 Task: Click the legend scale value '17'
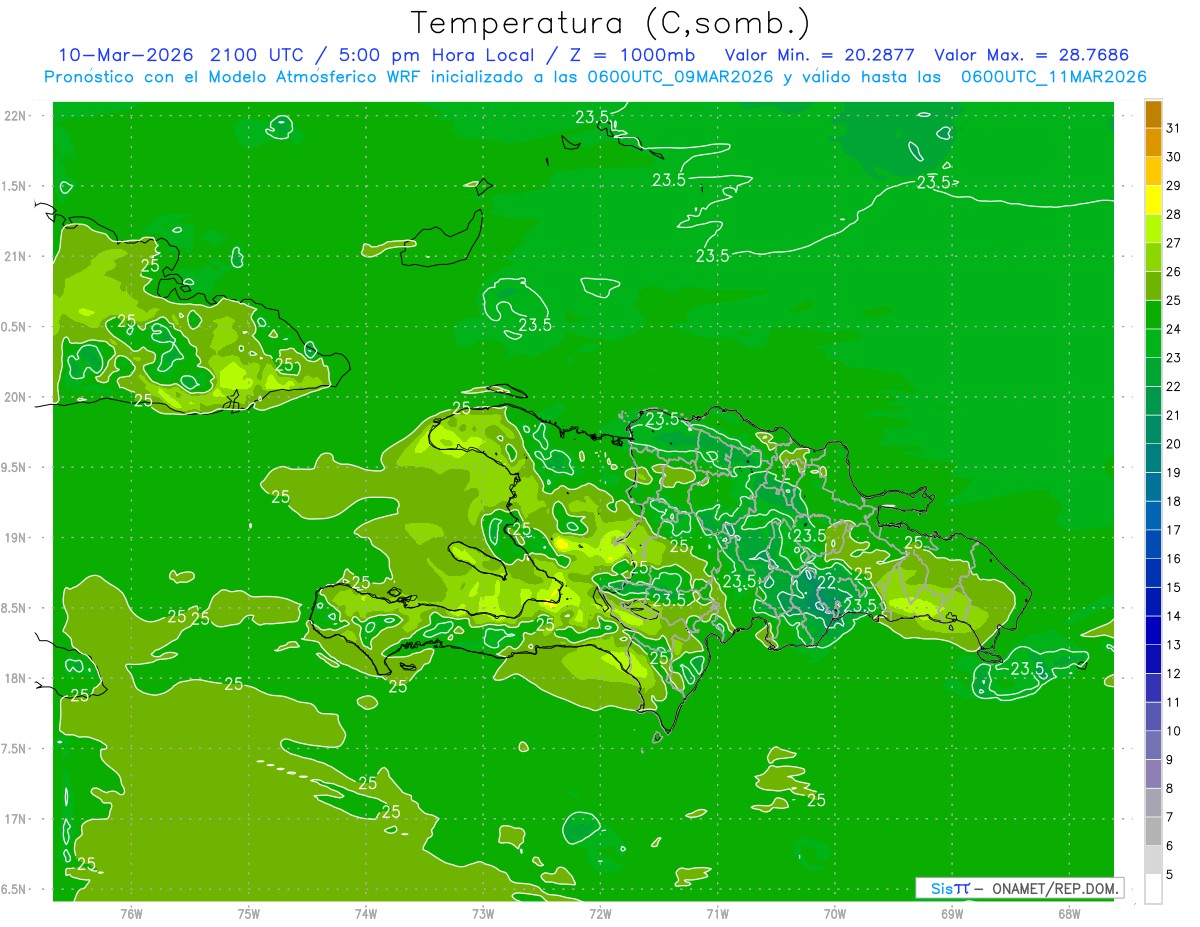tap(1174, 530)
